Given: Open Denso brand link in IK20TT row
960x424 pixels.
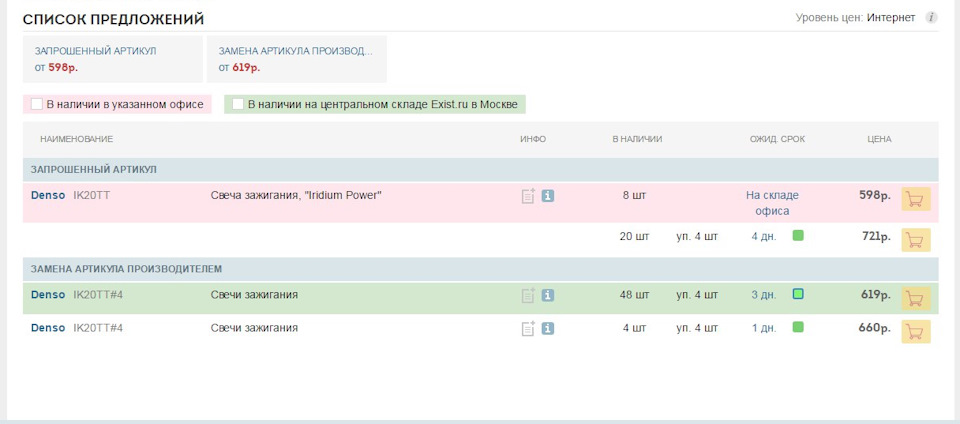Looking at the screenshot, I should point(48,196).
